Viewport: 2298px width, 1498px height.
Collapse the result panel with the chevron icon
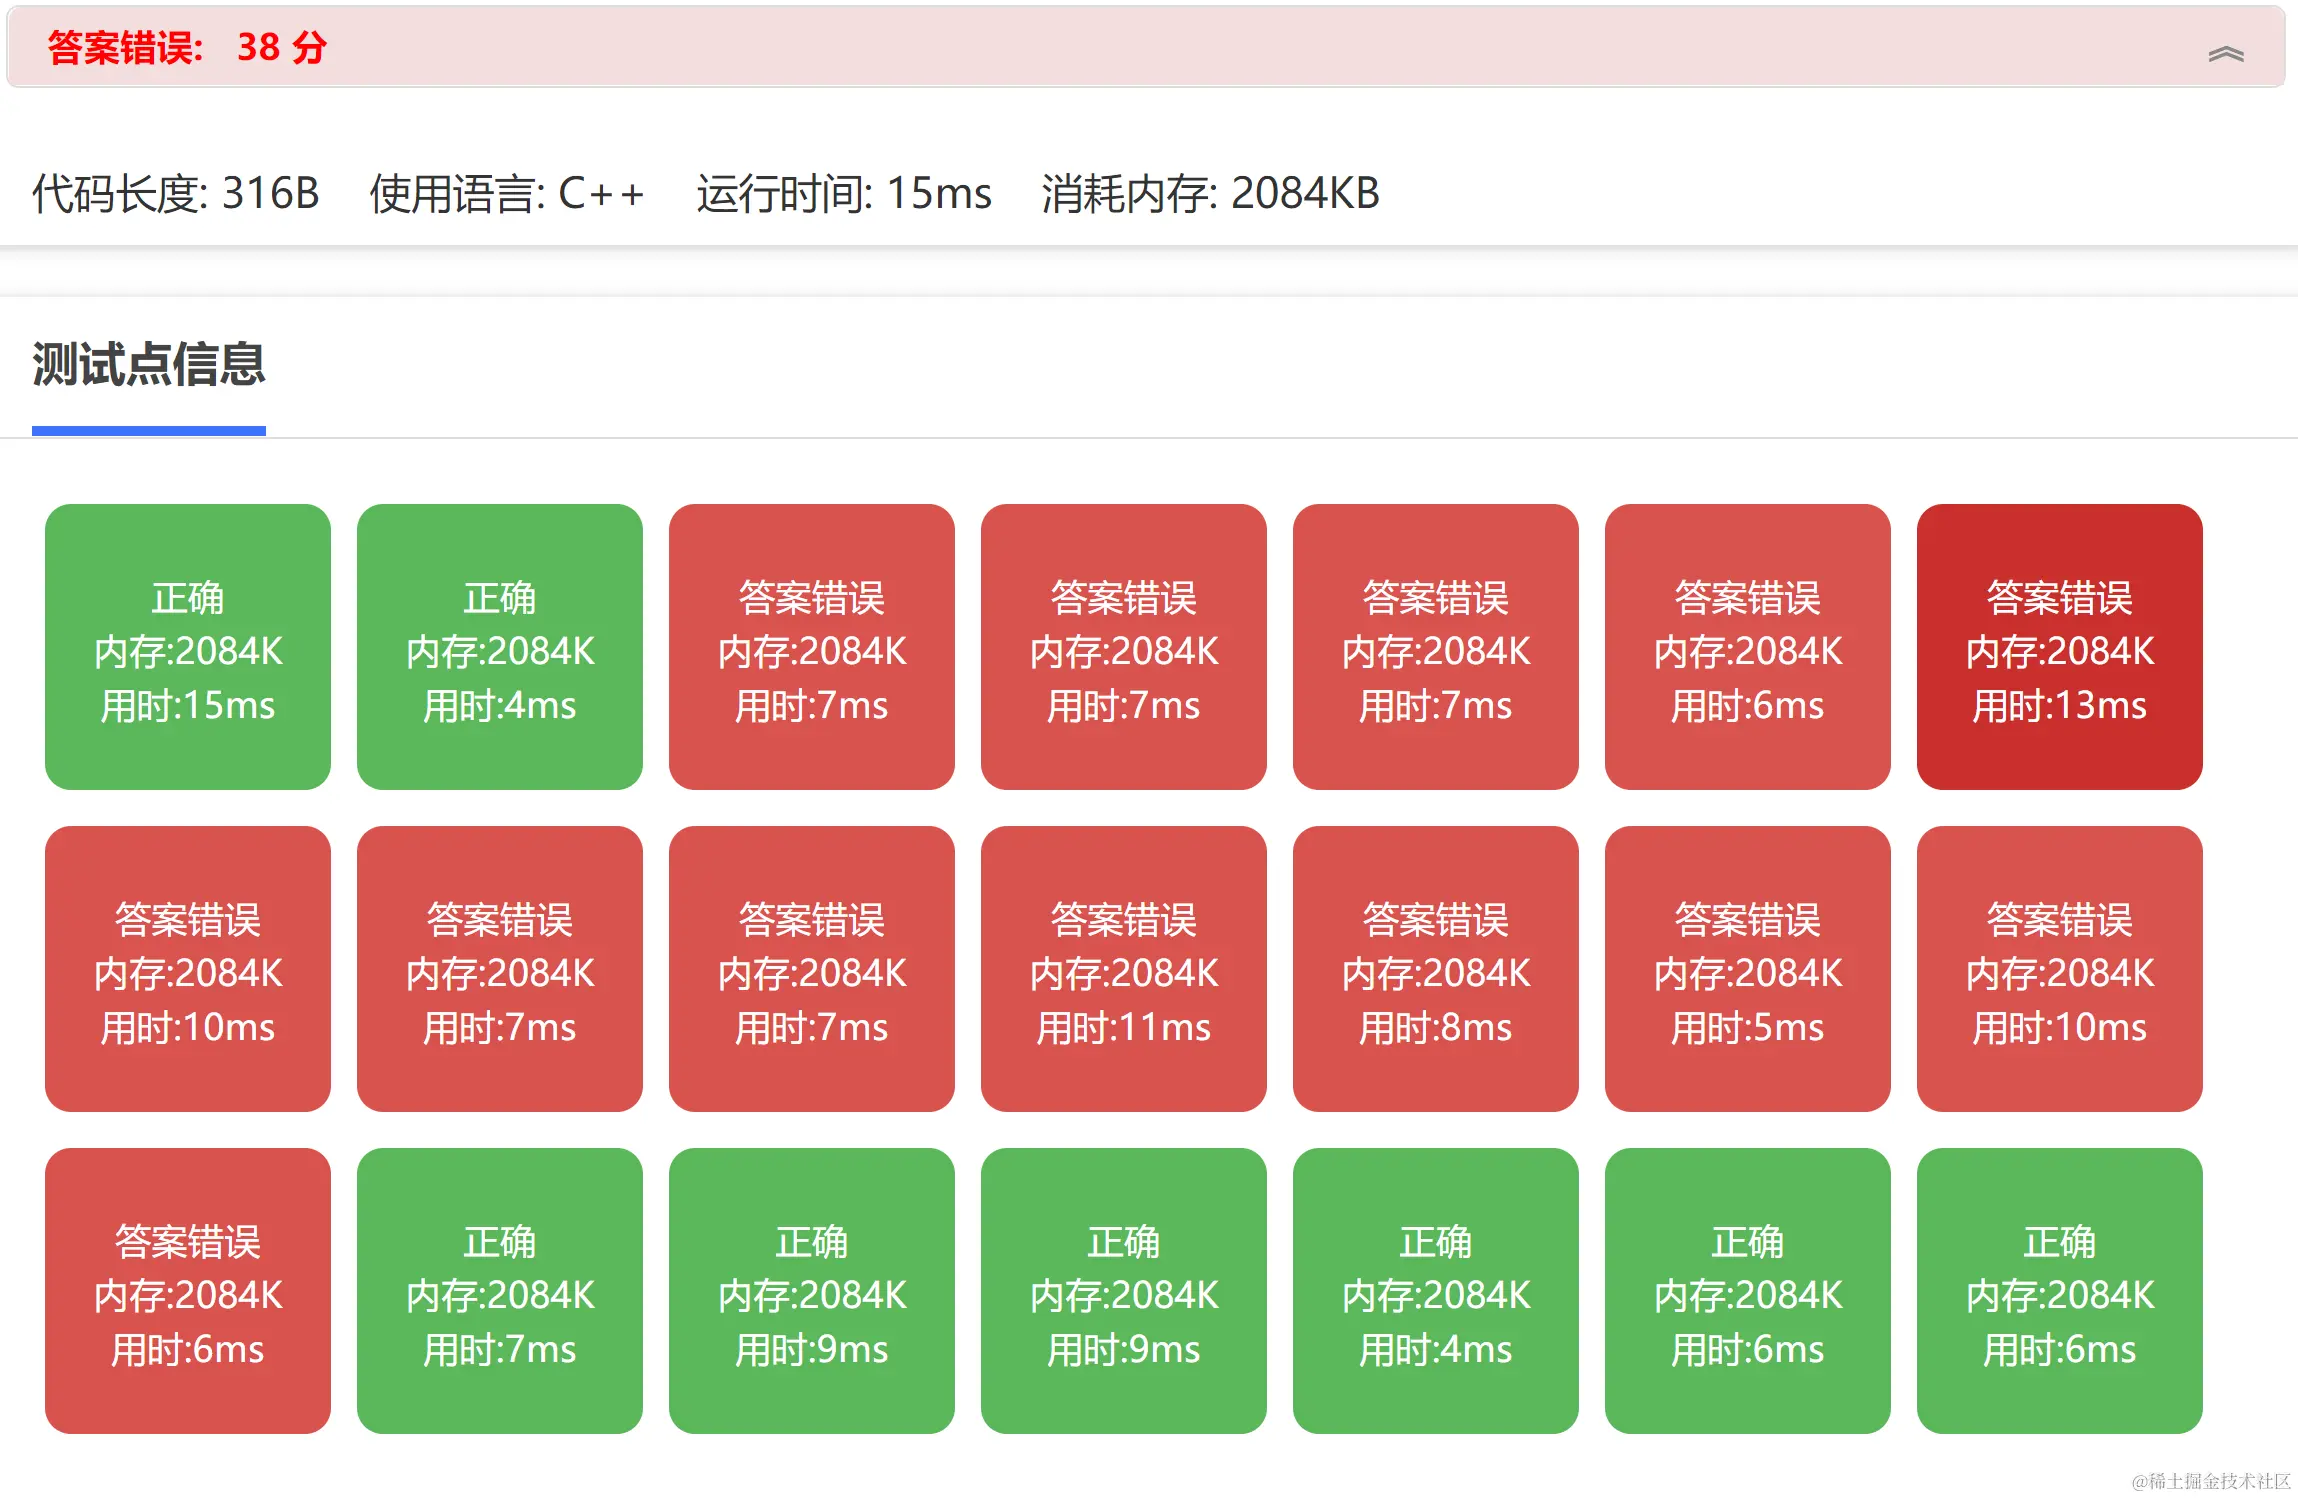tap(2225, 54)
